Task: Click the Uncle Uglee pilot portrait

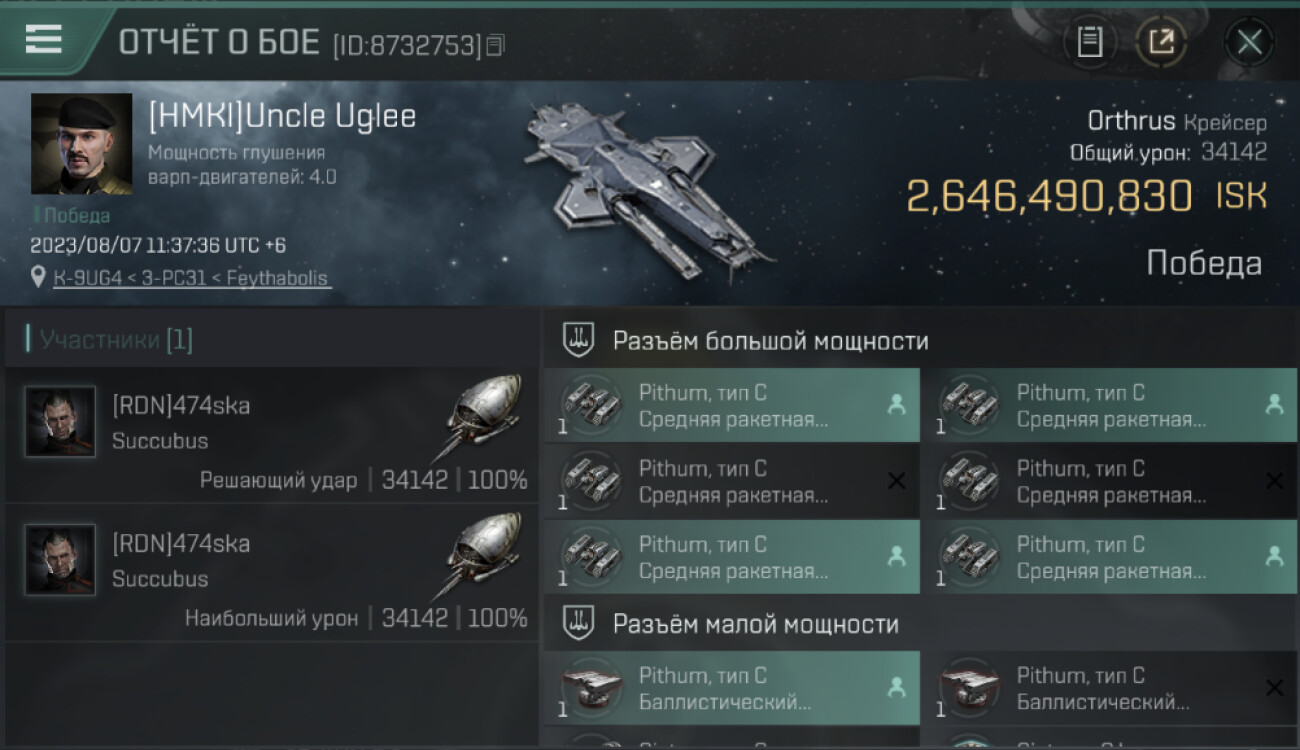Action: [81, 144]
